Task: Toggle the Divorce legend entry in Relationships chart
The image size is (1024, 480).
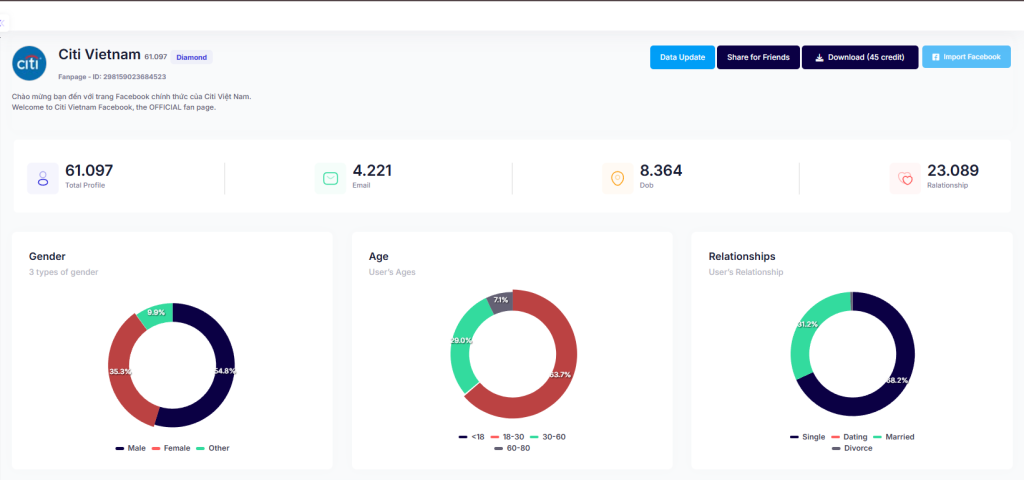Action: [x=852, y=448]
